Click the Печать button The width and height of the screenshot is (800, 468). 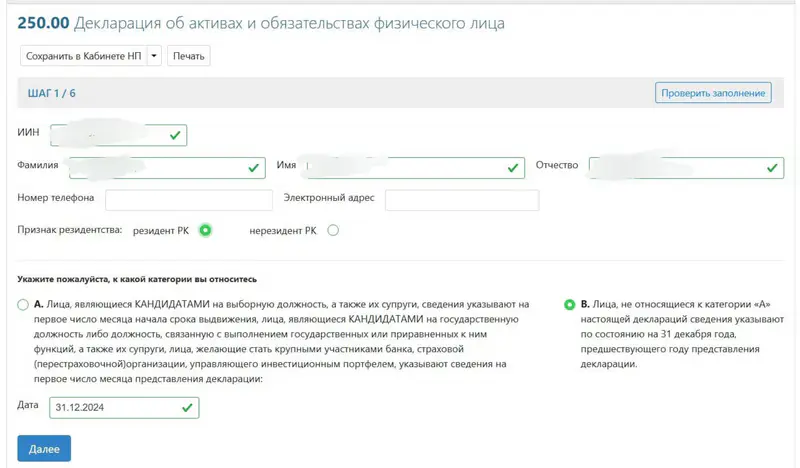pos(188,56)
